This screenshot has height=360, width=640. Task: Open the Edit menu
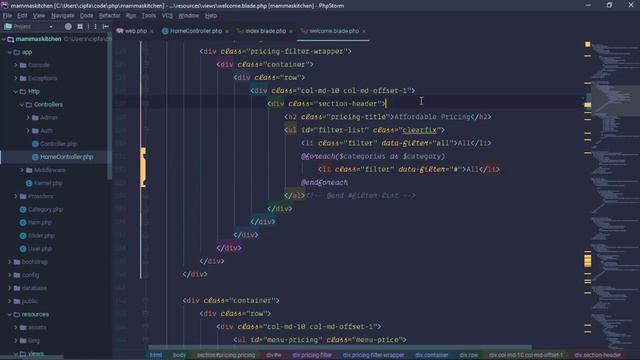(22, 16)
